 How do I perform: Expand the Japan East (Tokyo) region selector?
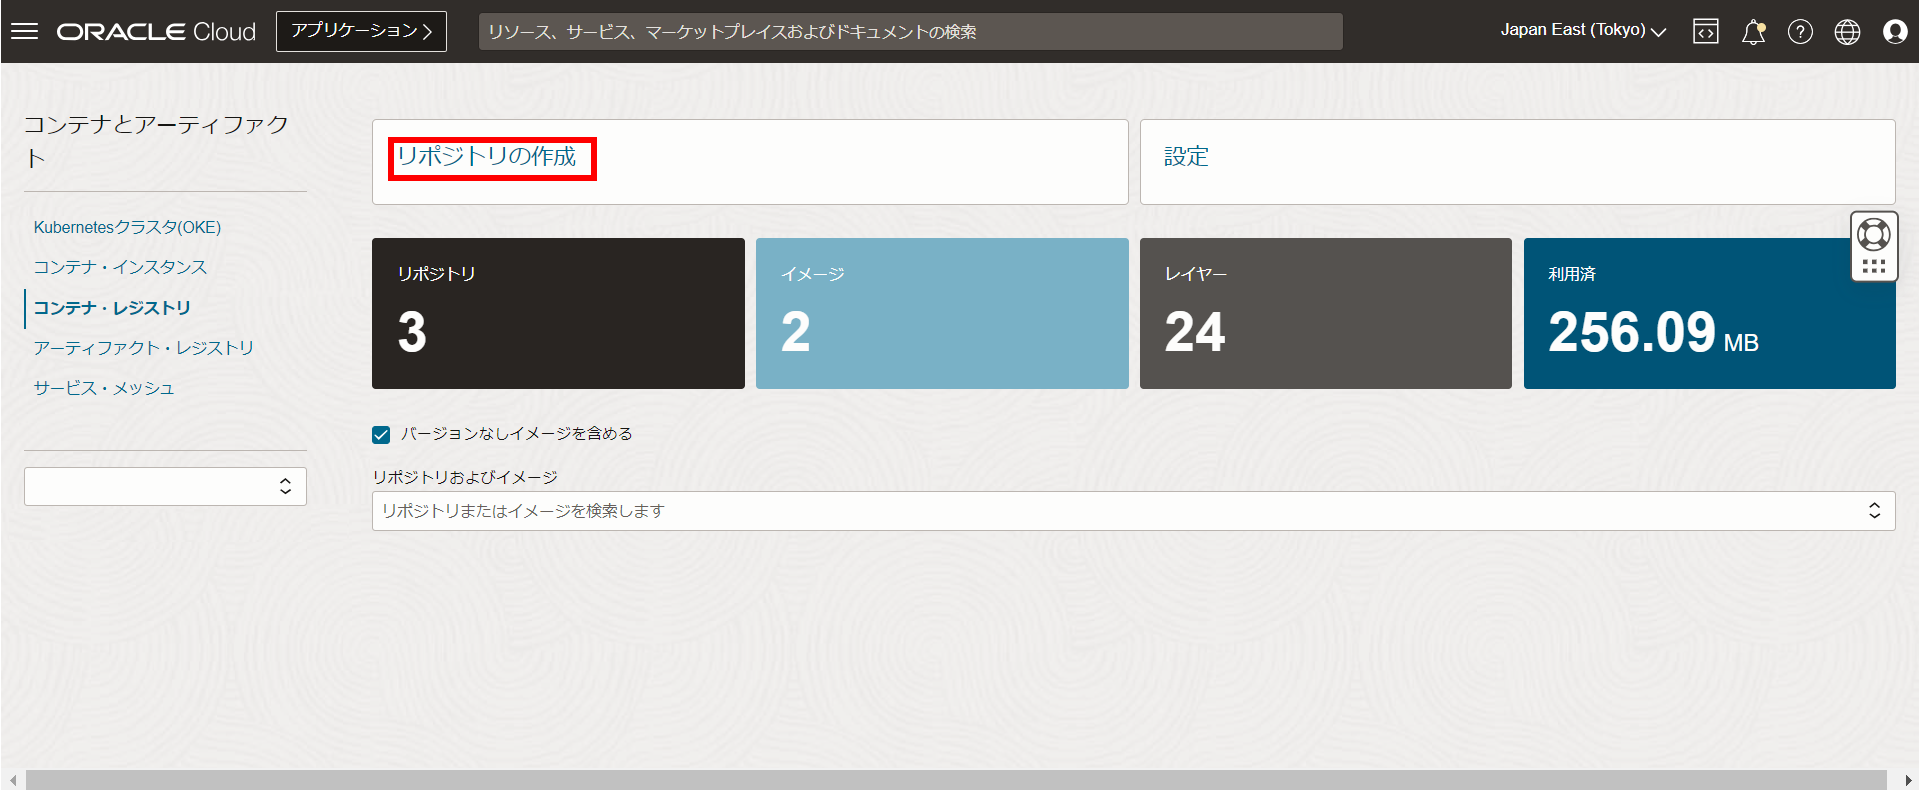click(1583, 31)
